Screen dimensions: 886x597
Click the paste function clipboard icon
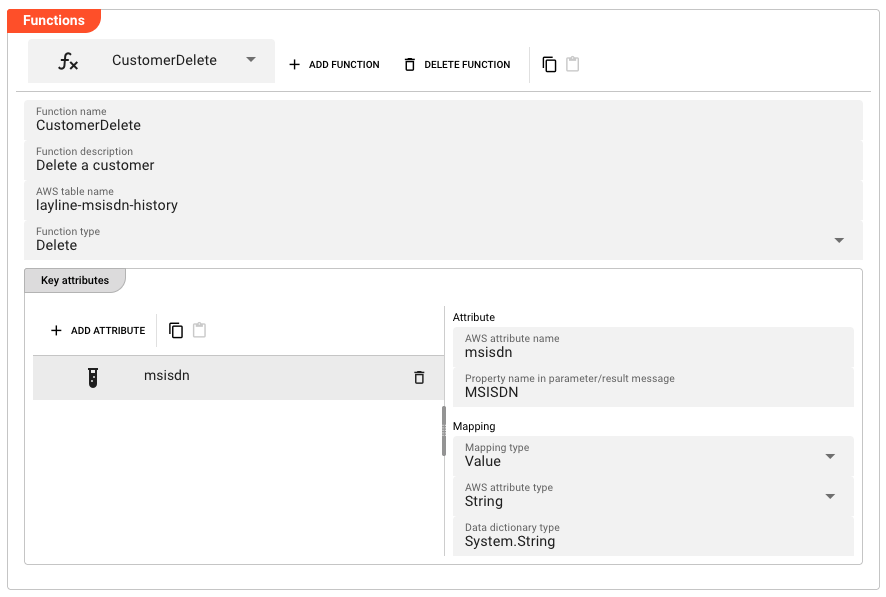[x=571, y=63]
